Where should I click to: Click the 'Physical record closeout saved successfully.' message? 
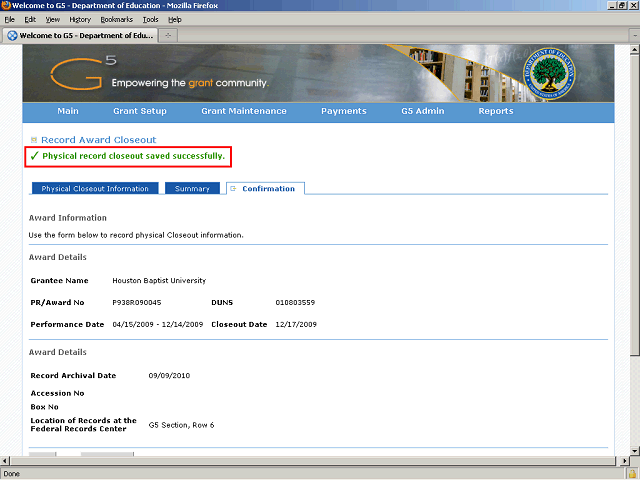[133, 156]
